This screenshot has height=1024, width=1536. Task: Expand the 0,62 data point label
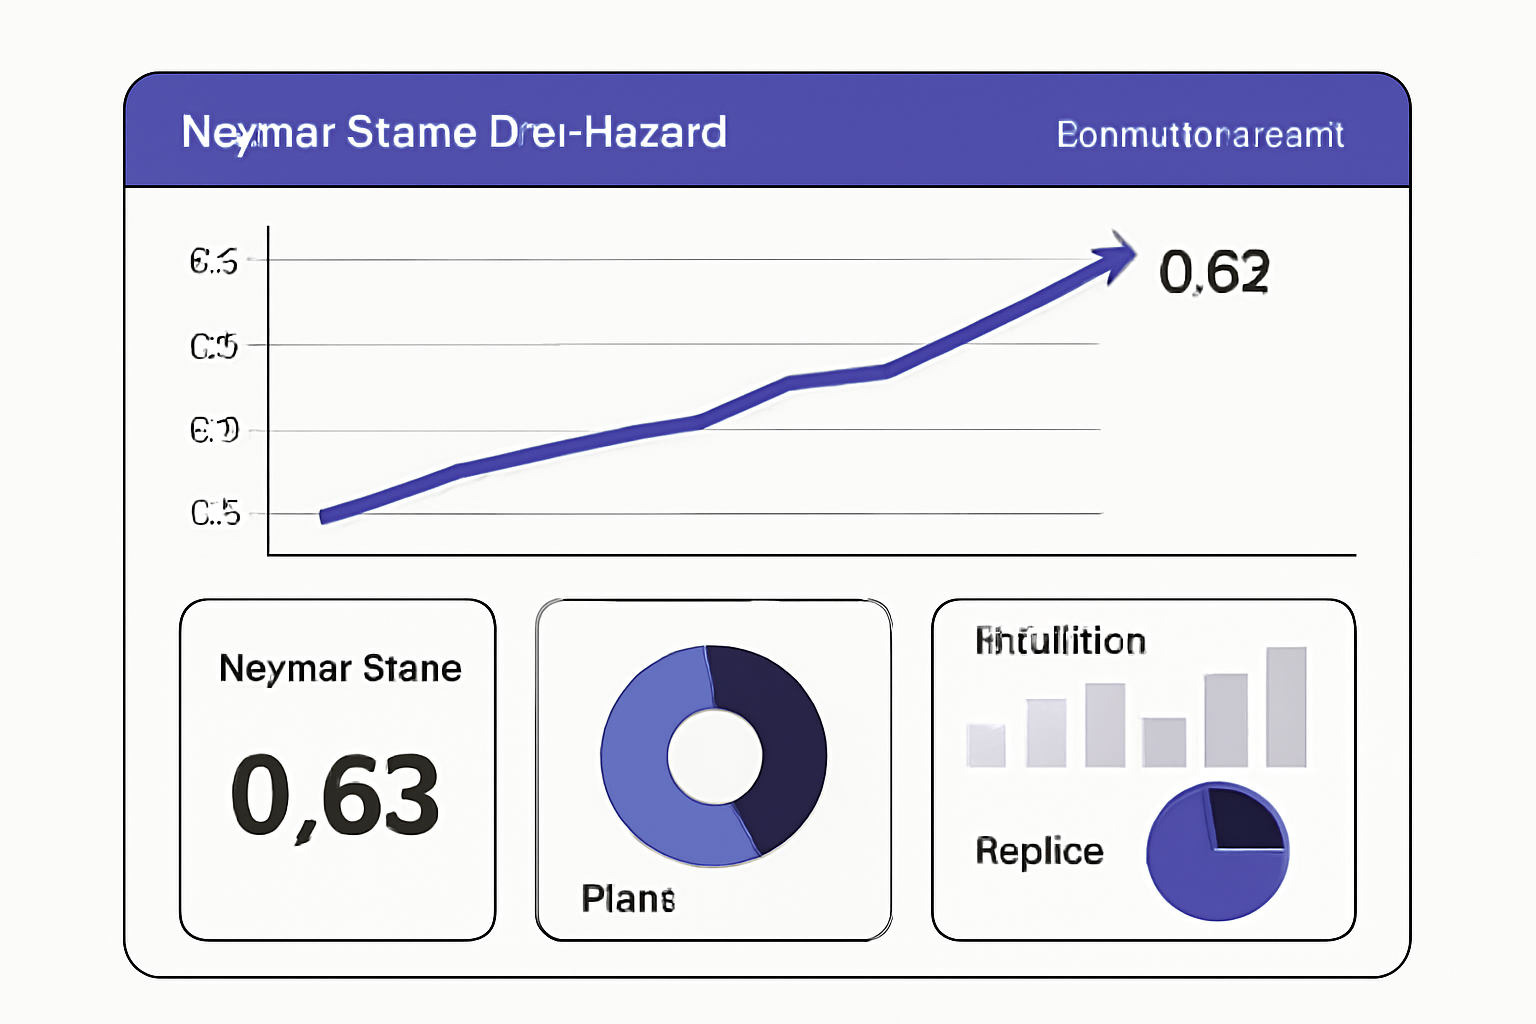tap(1215, 272)
